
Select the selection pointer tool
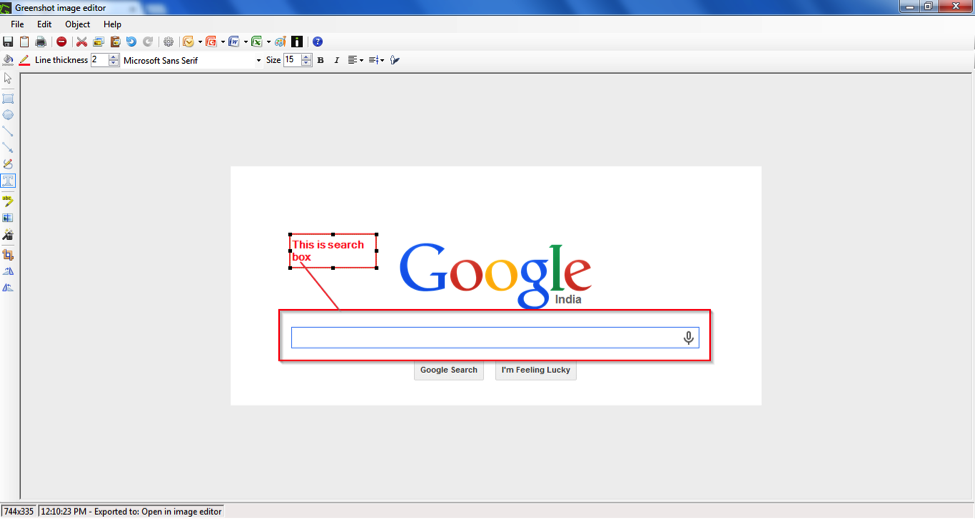click(x=8, y=78)
